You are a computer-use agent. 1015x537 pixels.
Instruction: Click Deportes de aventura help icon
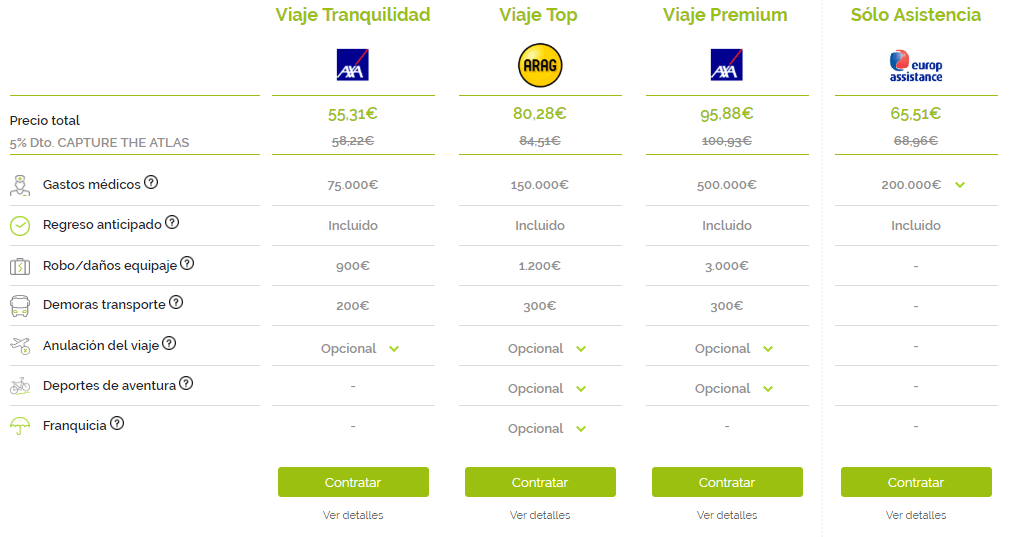tap(186, 384)
